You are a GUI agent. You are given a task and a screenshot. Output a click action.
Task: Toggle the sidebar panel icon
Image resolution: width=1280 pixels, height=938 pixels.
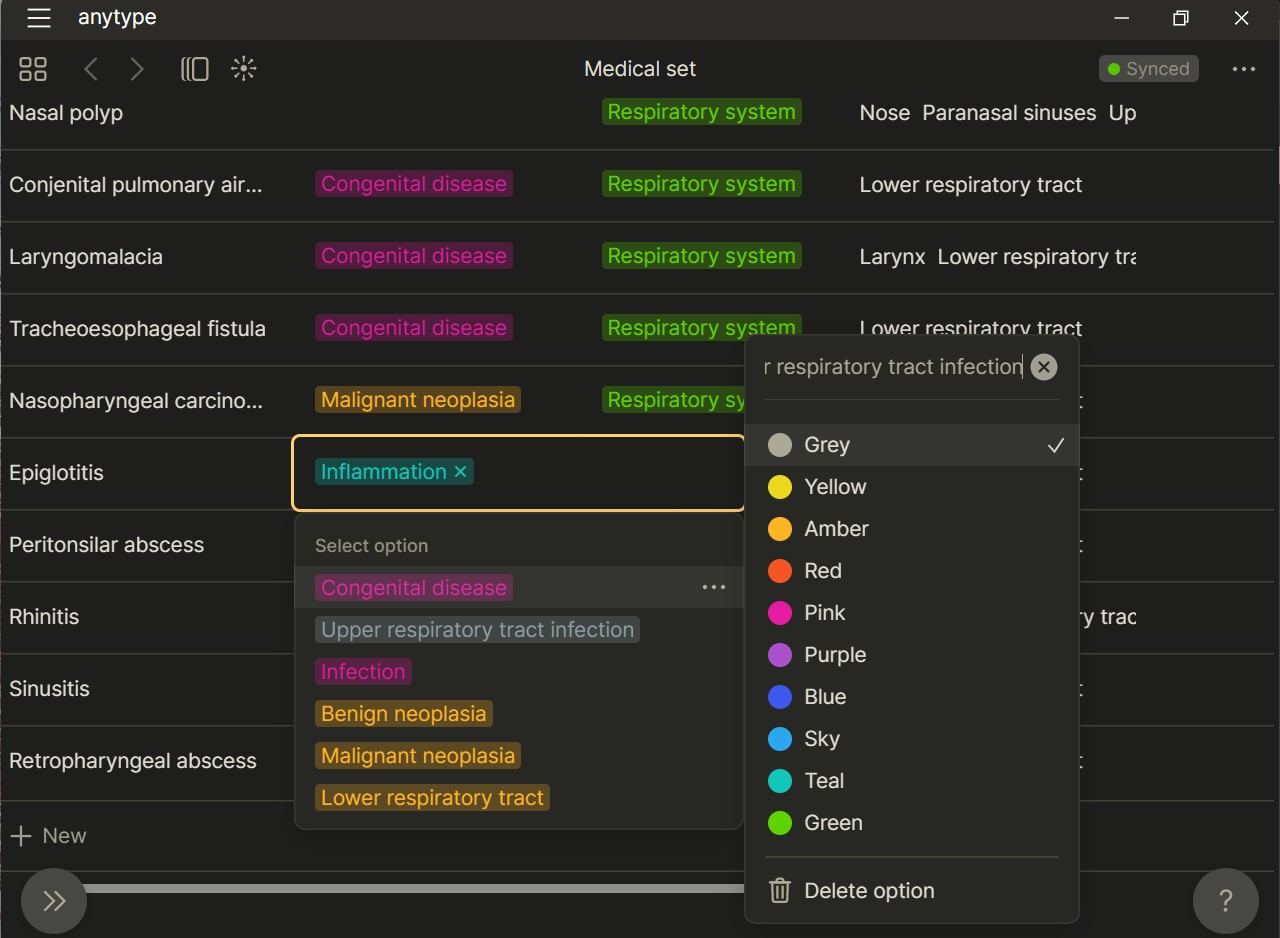coord(194,69)
